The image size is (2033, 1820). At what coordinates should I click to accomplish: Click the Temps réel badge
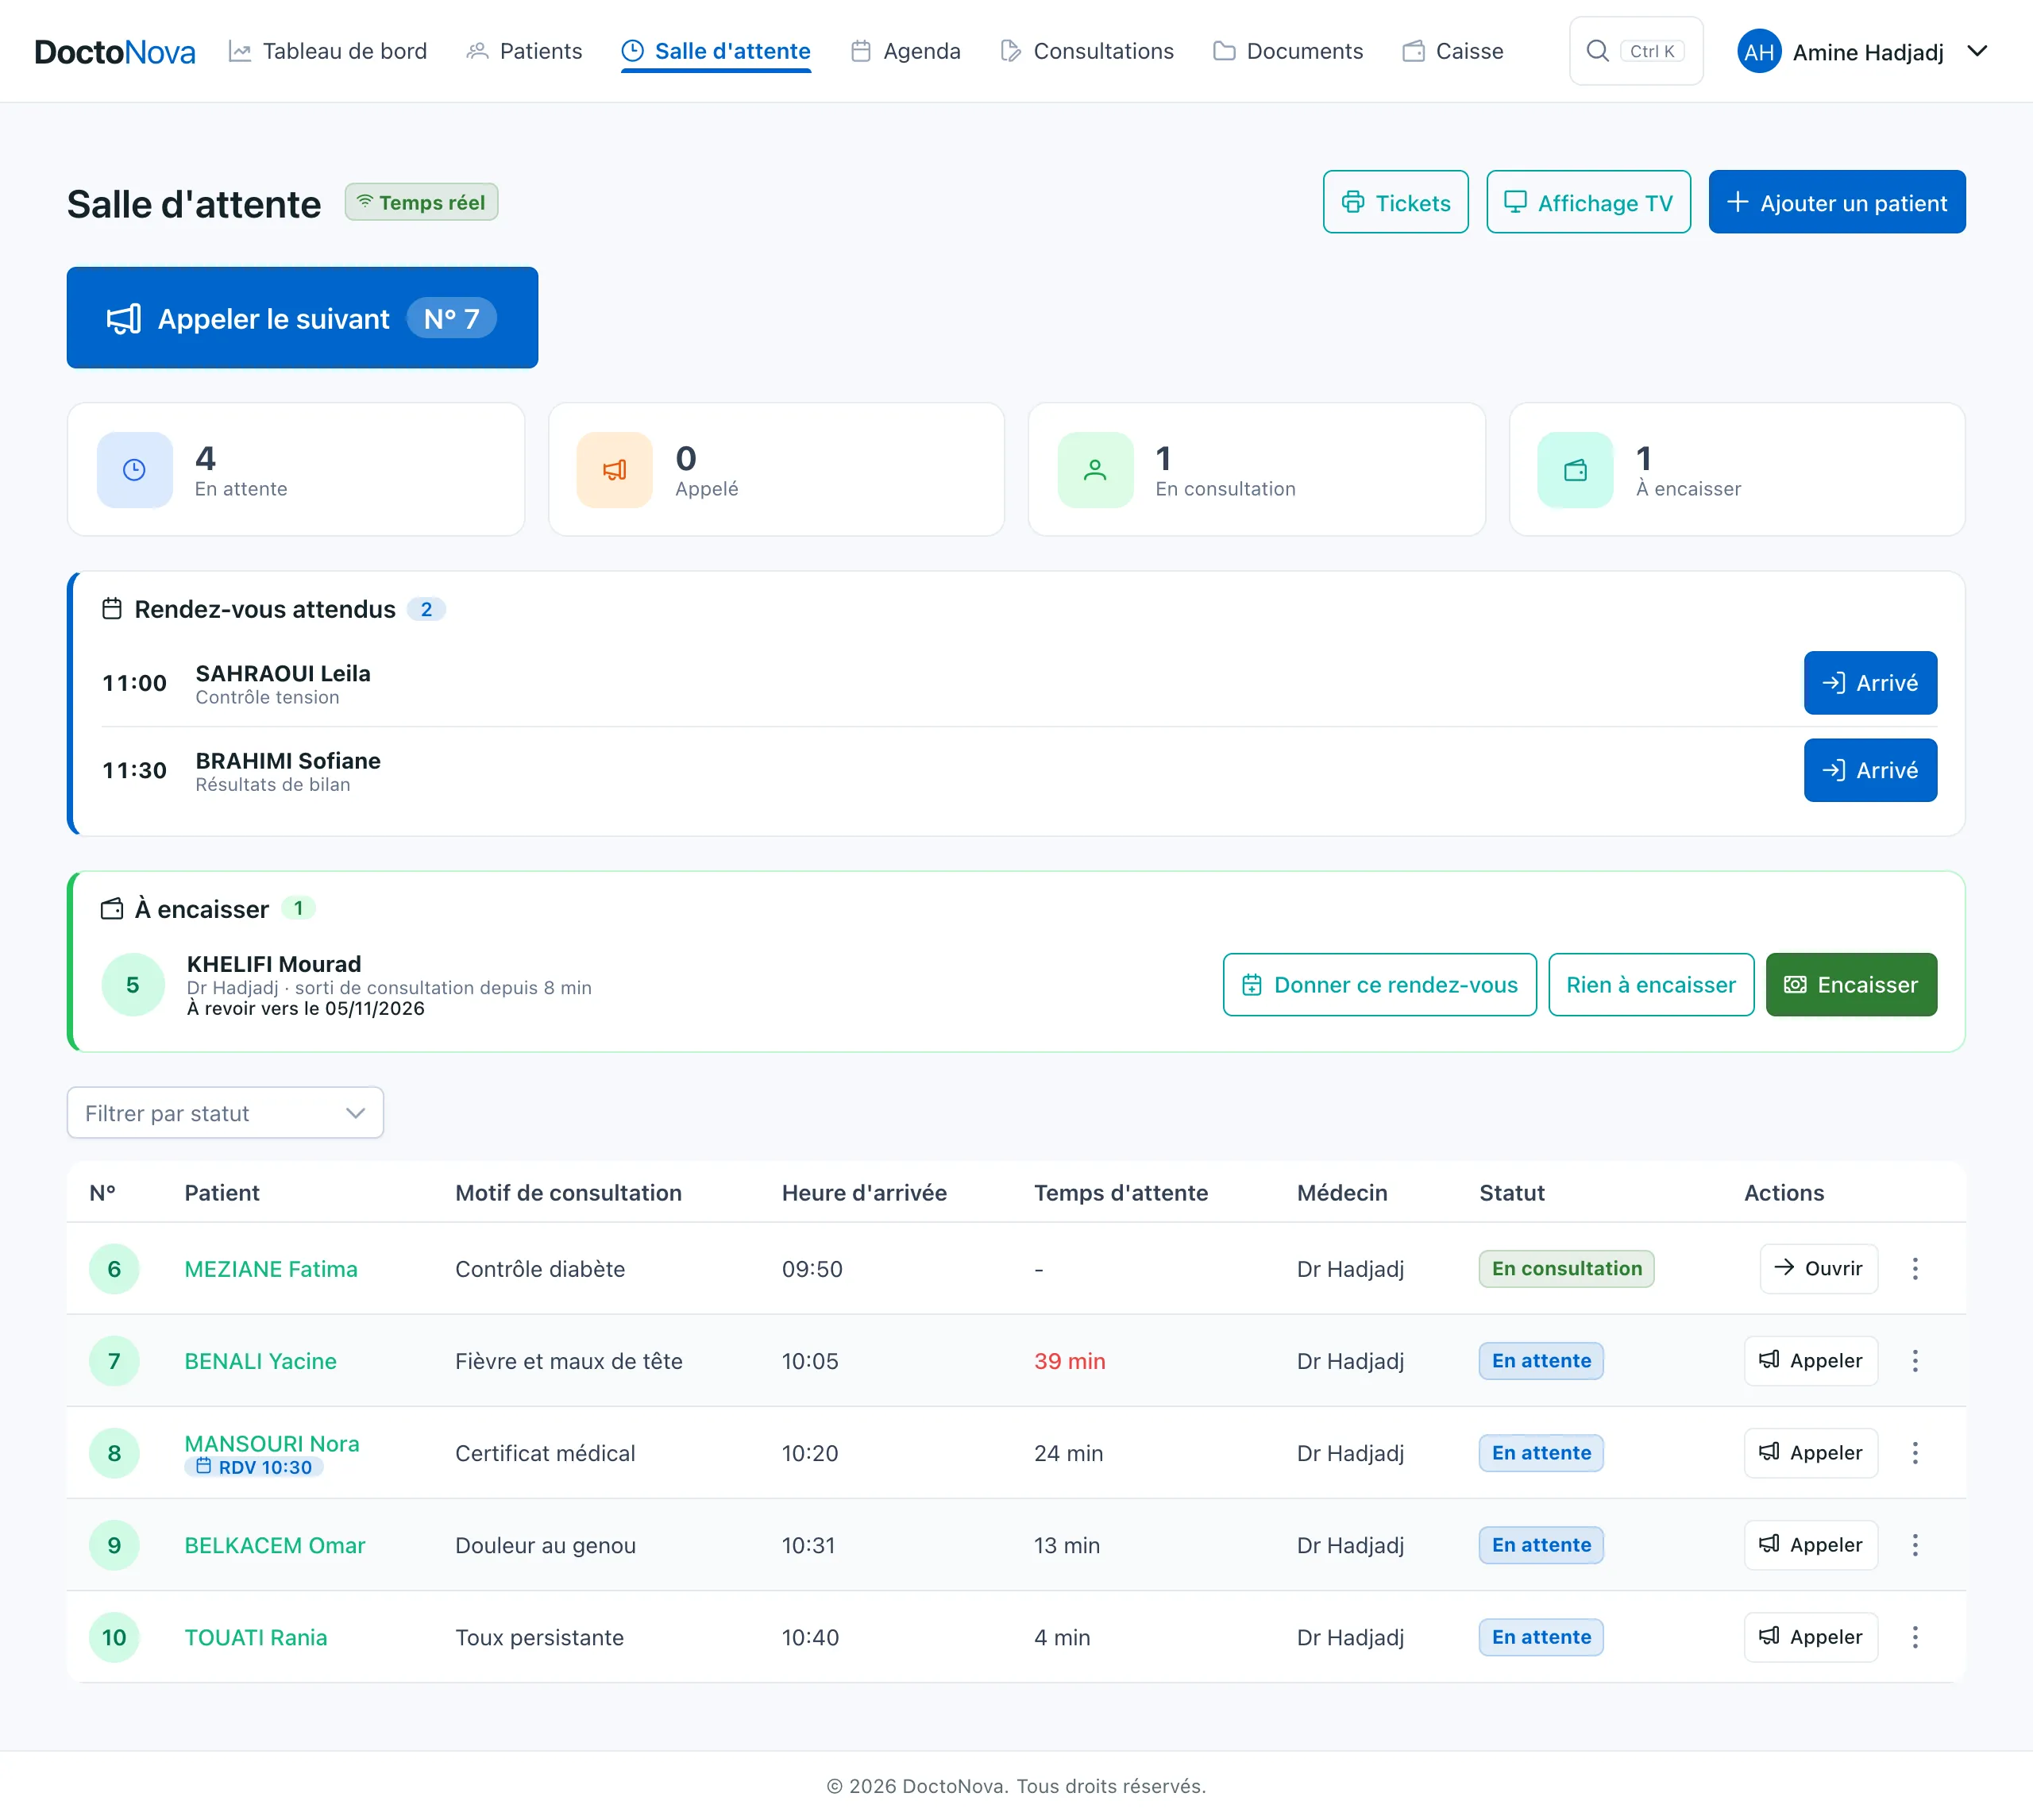coord(421,202)
